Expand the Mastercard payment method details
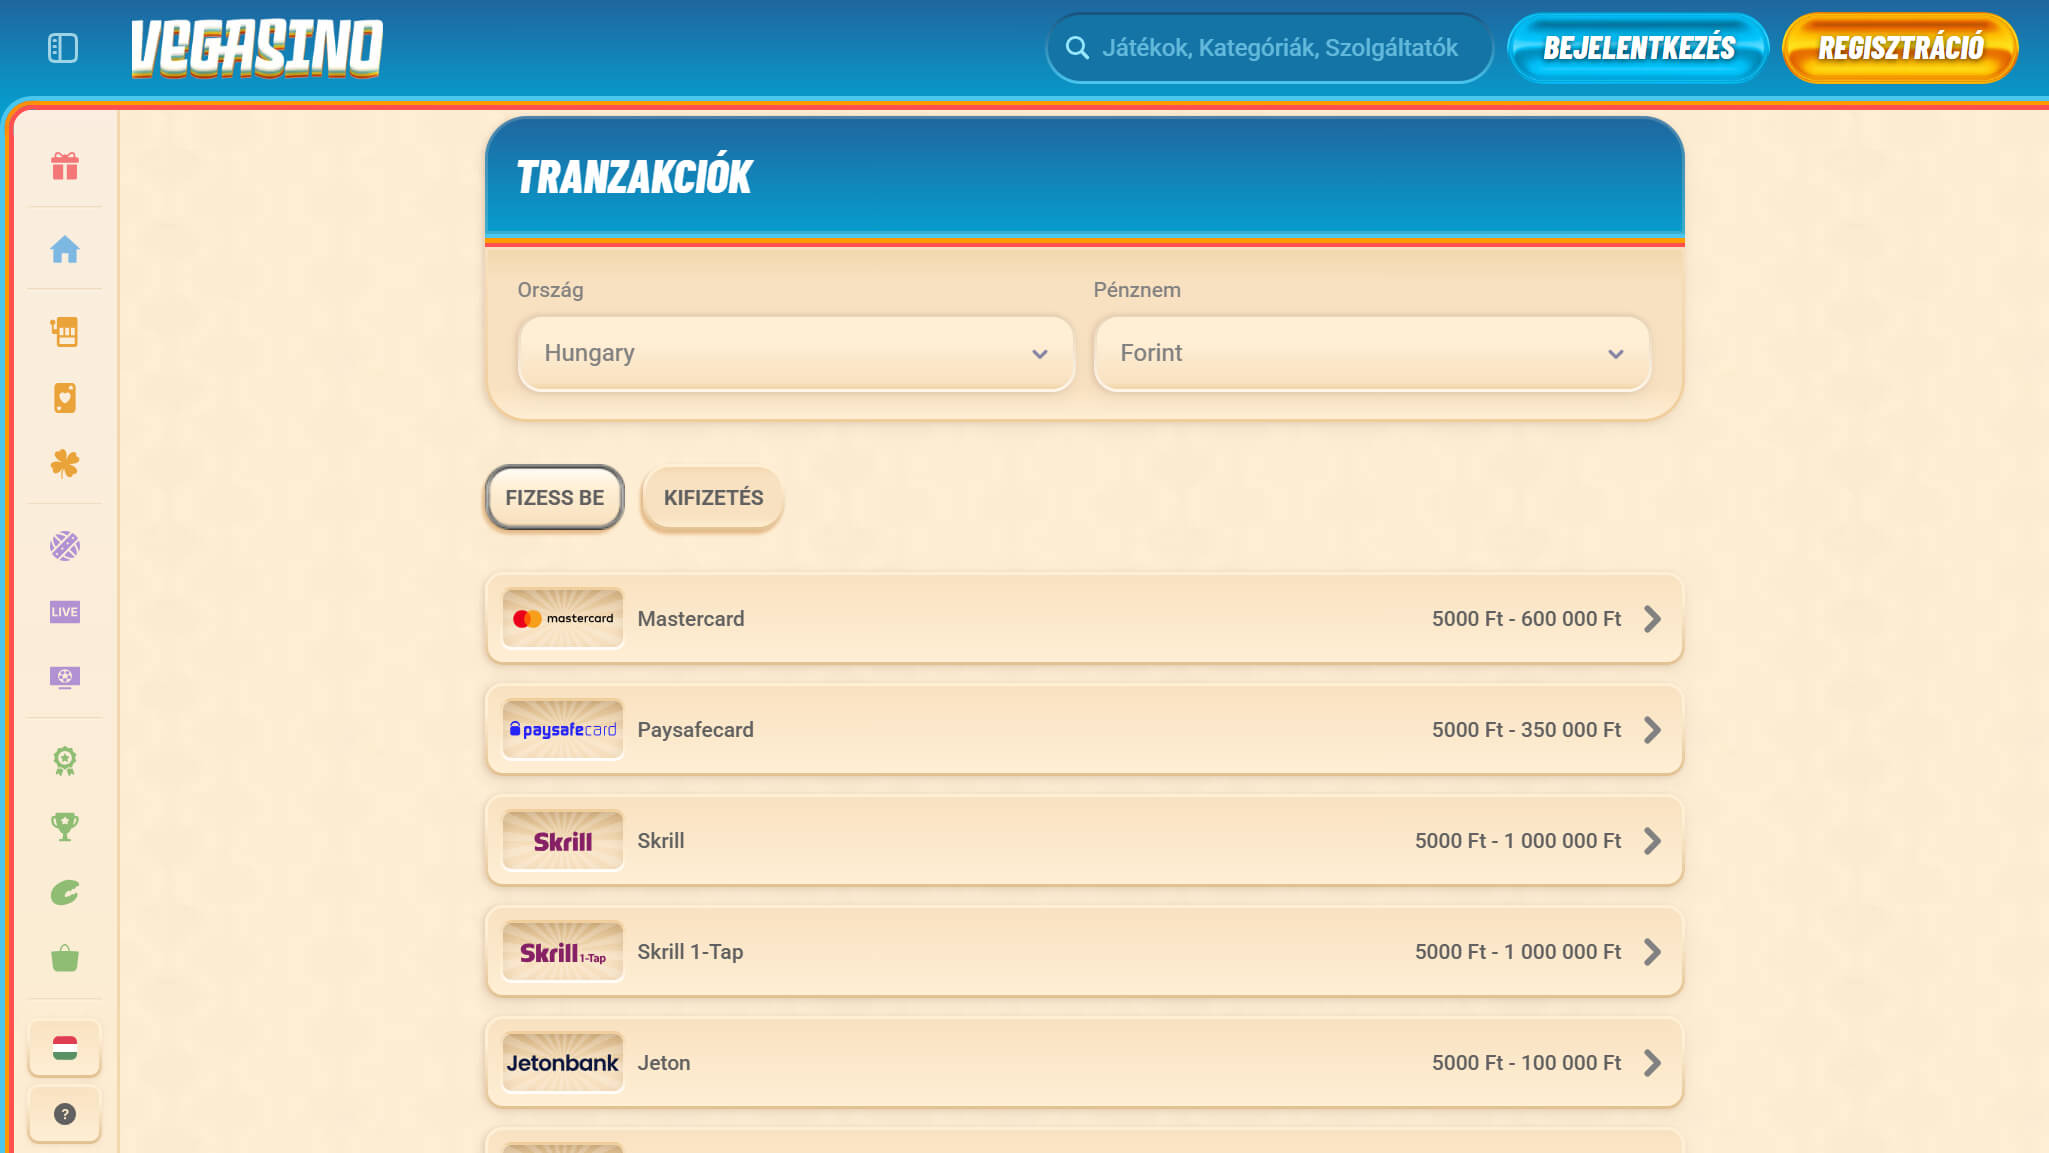The height and width of the screenshot is (1153, 2049). tap(1652, 619)
